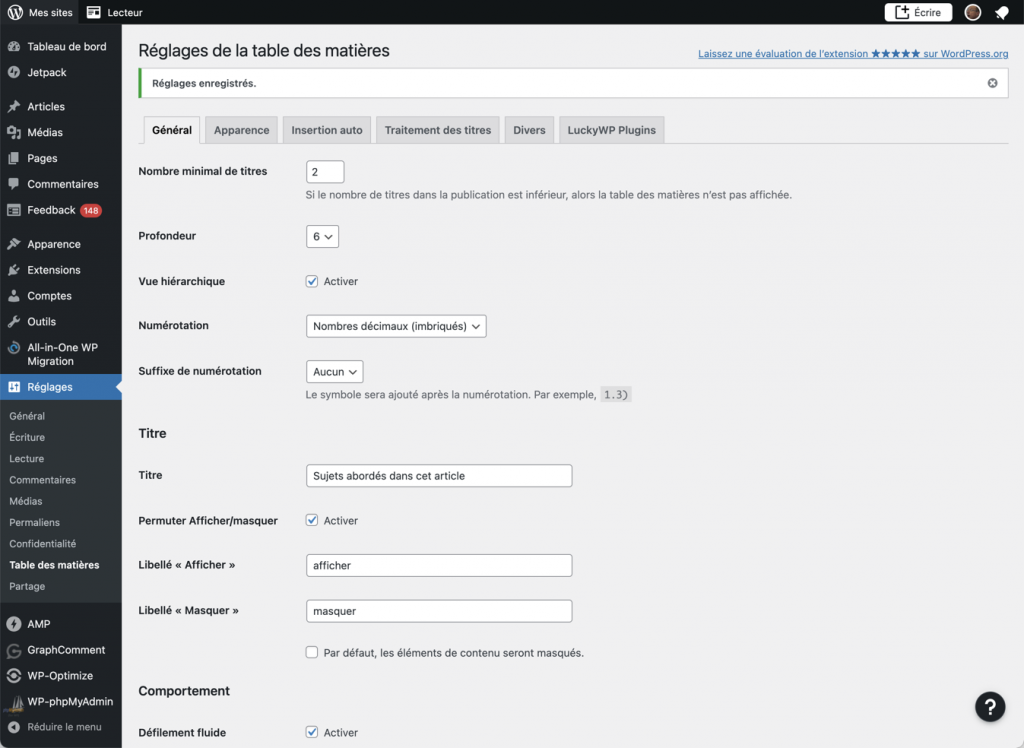The height and width of the screenshot is (748, 1024).
Task: Click the WP-phpMyAdmin sailboat icon
Action: click(15, 702)
